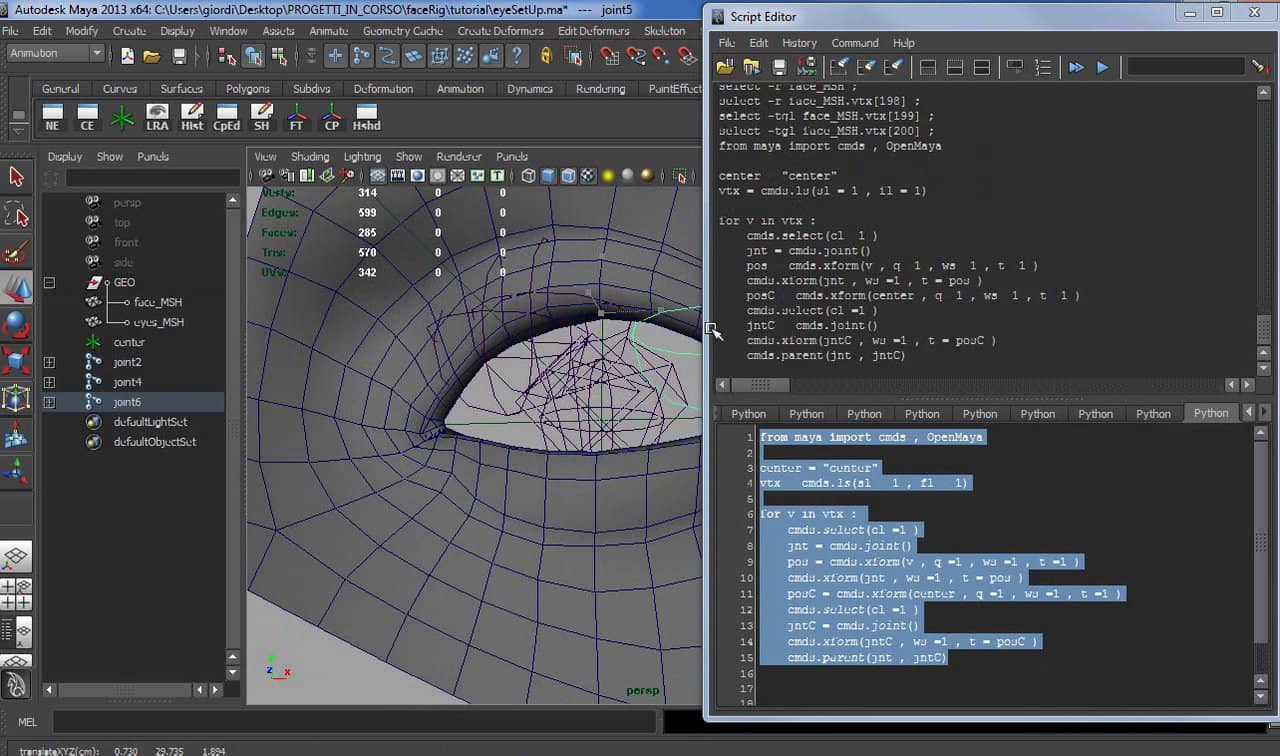Collapse the GEO group in Outliner
1280x756 pixels.
pyautogui.click(x=49, y=282)
